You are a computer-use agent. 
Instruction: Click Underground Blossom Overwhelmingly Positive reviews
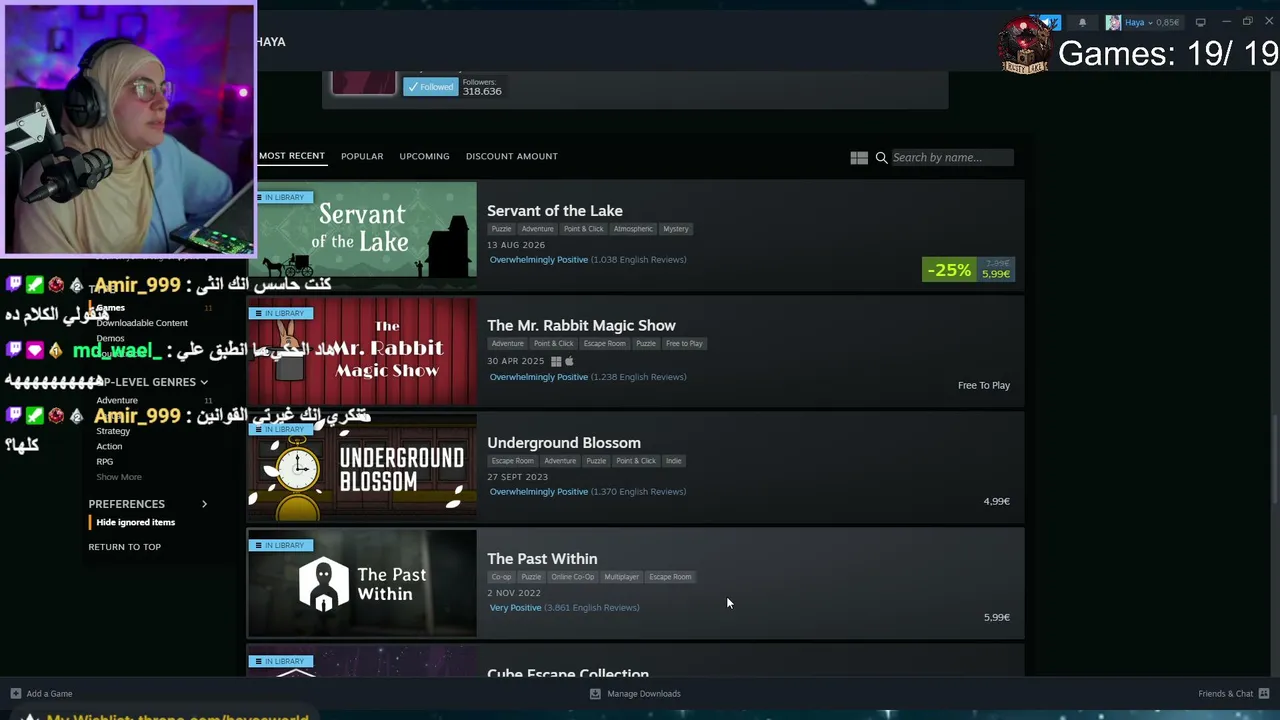pyautogui.click(x=588, y=492)
